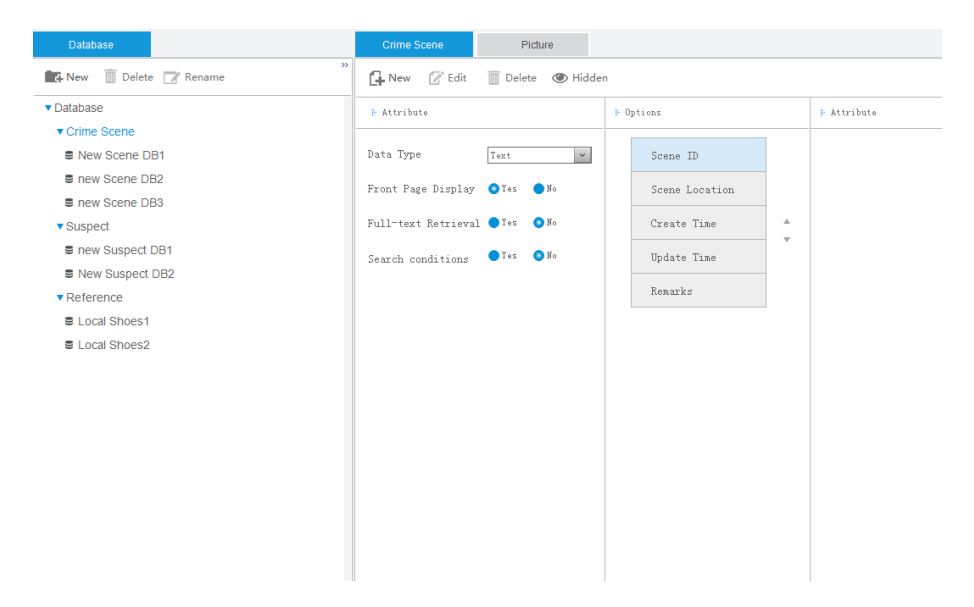Collapse the Reference tree node
Screen dimensions: 974x607
60,298
